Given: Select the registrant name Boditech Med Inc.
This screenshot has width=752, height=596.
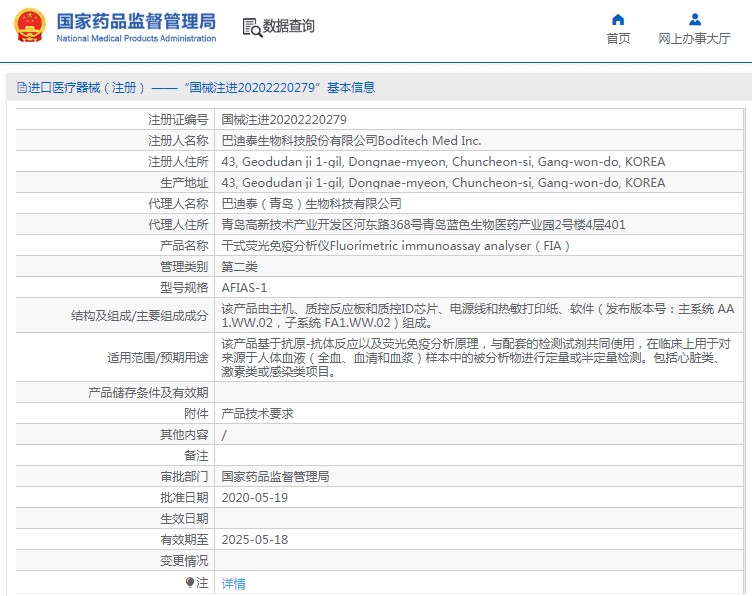Looking at the screenshot, I should pyautogui.click(x=351, y=140).
